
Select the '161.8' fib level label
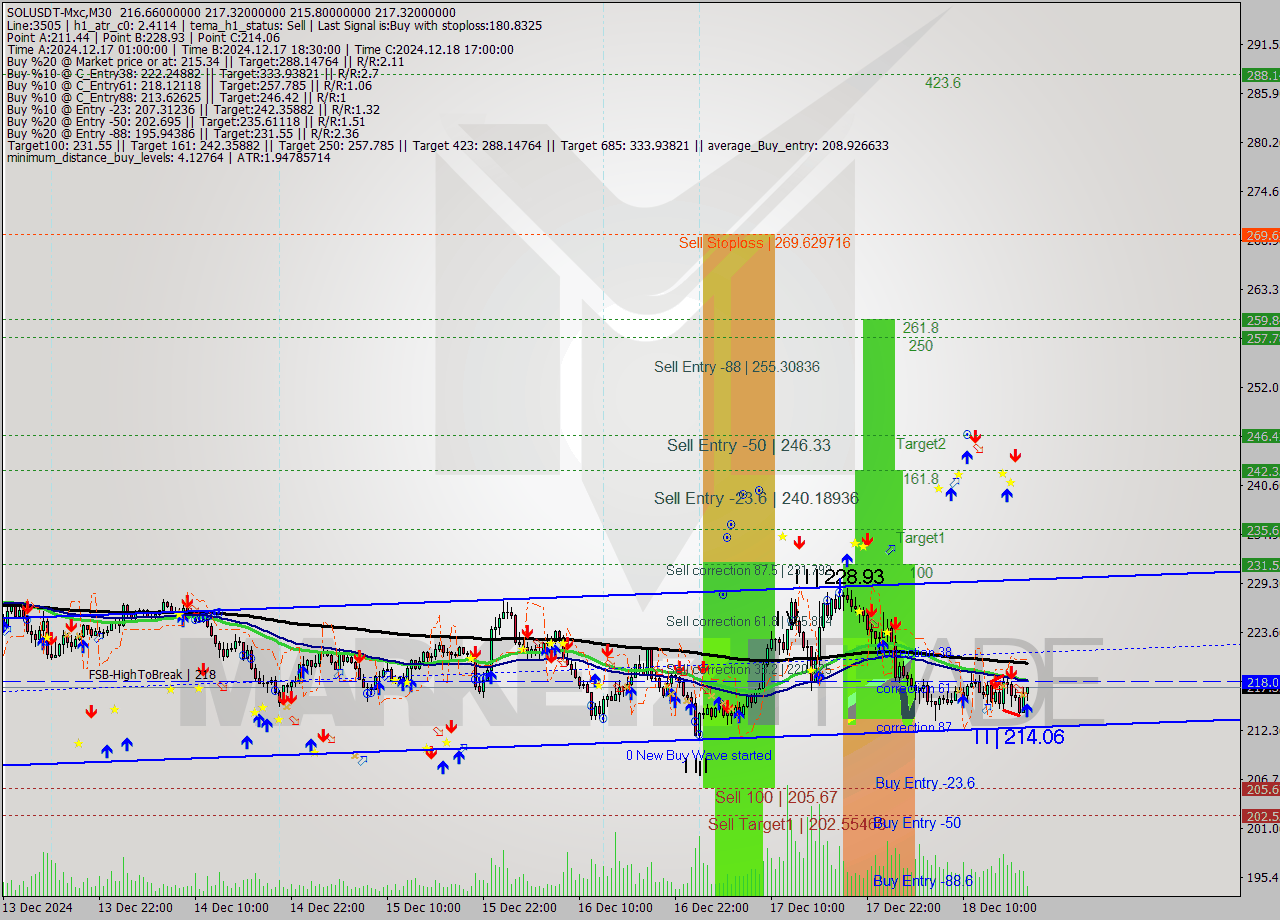(x=921, y=479)
